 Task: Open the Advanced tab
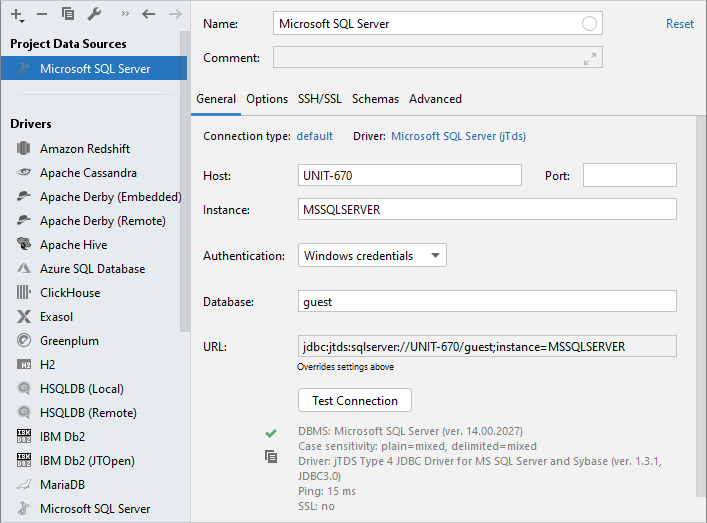435,99
